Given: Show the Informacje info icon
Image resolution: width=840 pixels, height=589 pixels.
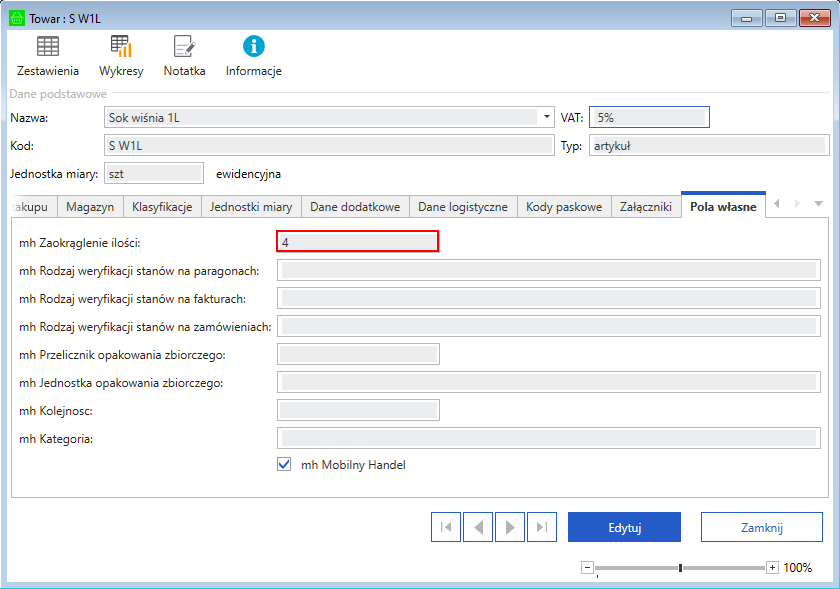Looking at the screenshot, I should click(x=253, y=46).
